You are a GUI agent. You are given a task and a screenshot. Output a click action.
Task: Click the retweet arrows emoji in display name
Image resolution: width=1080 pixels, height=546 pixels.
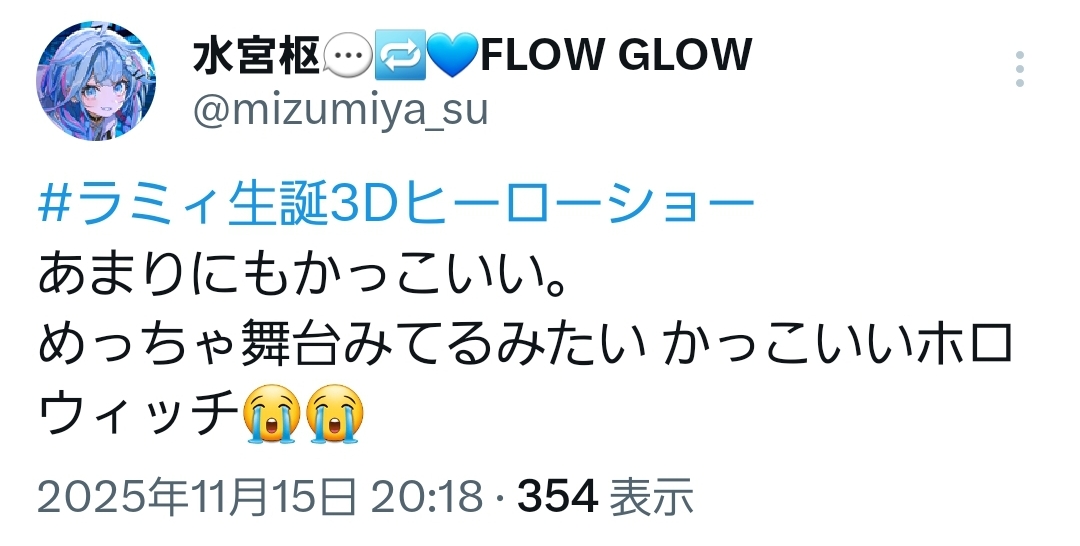click(x=399, y=56)
